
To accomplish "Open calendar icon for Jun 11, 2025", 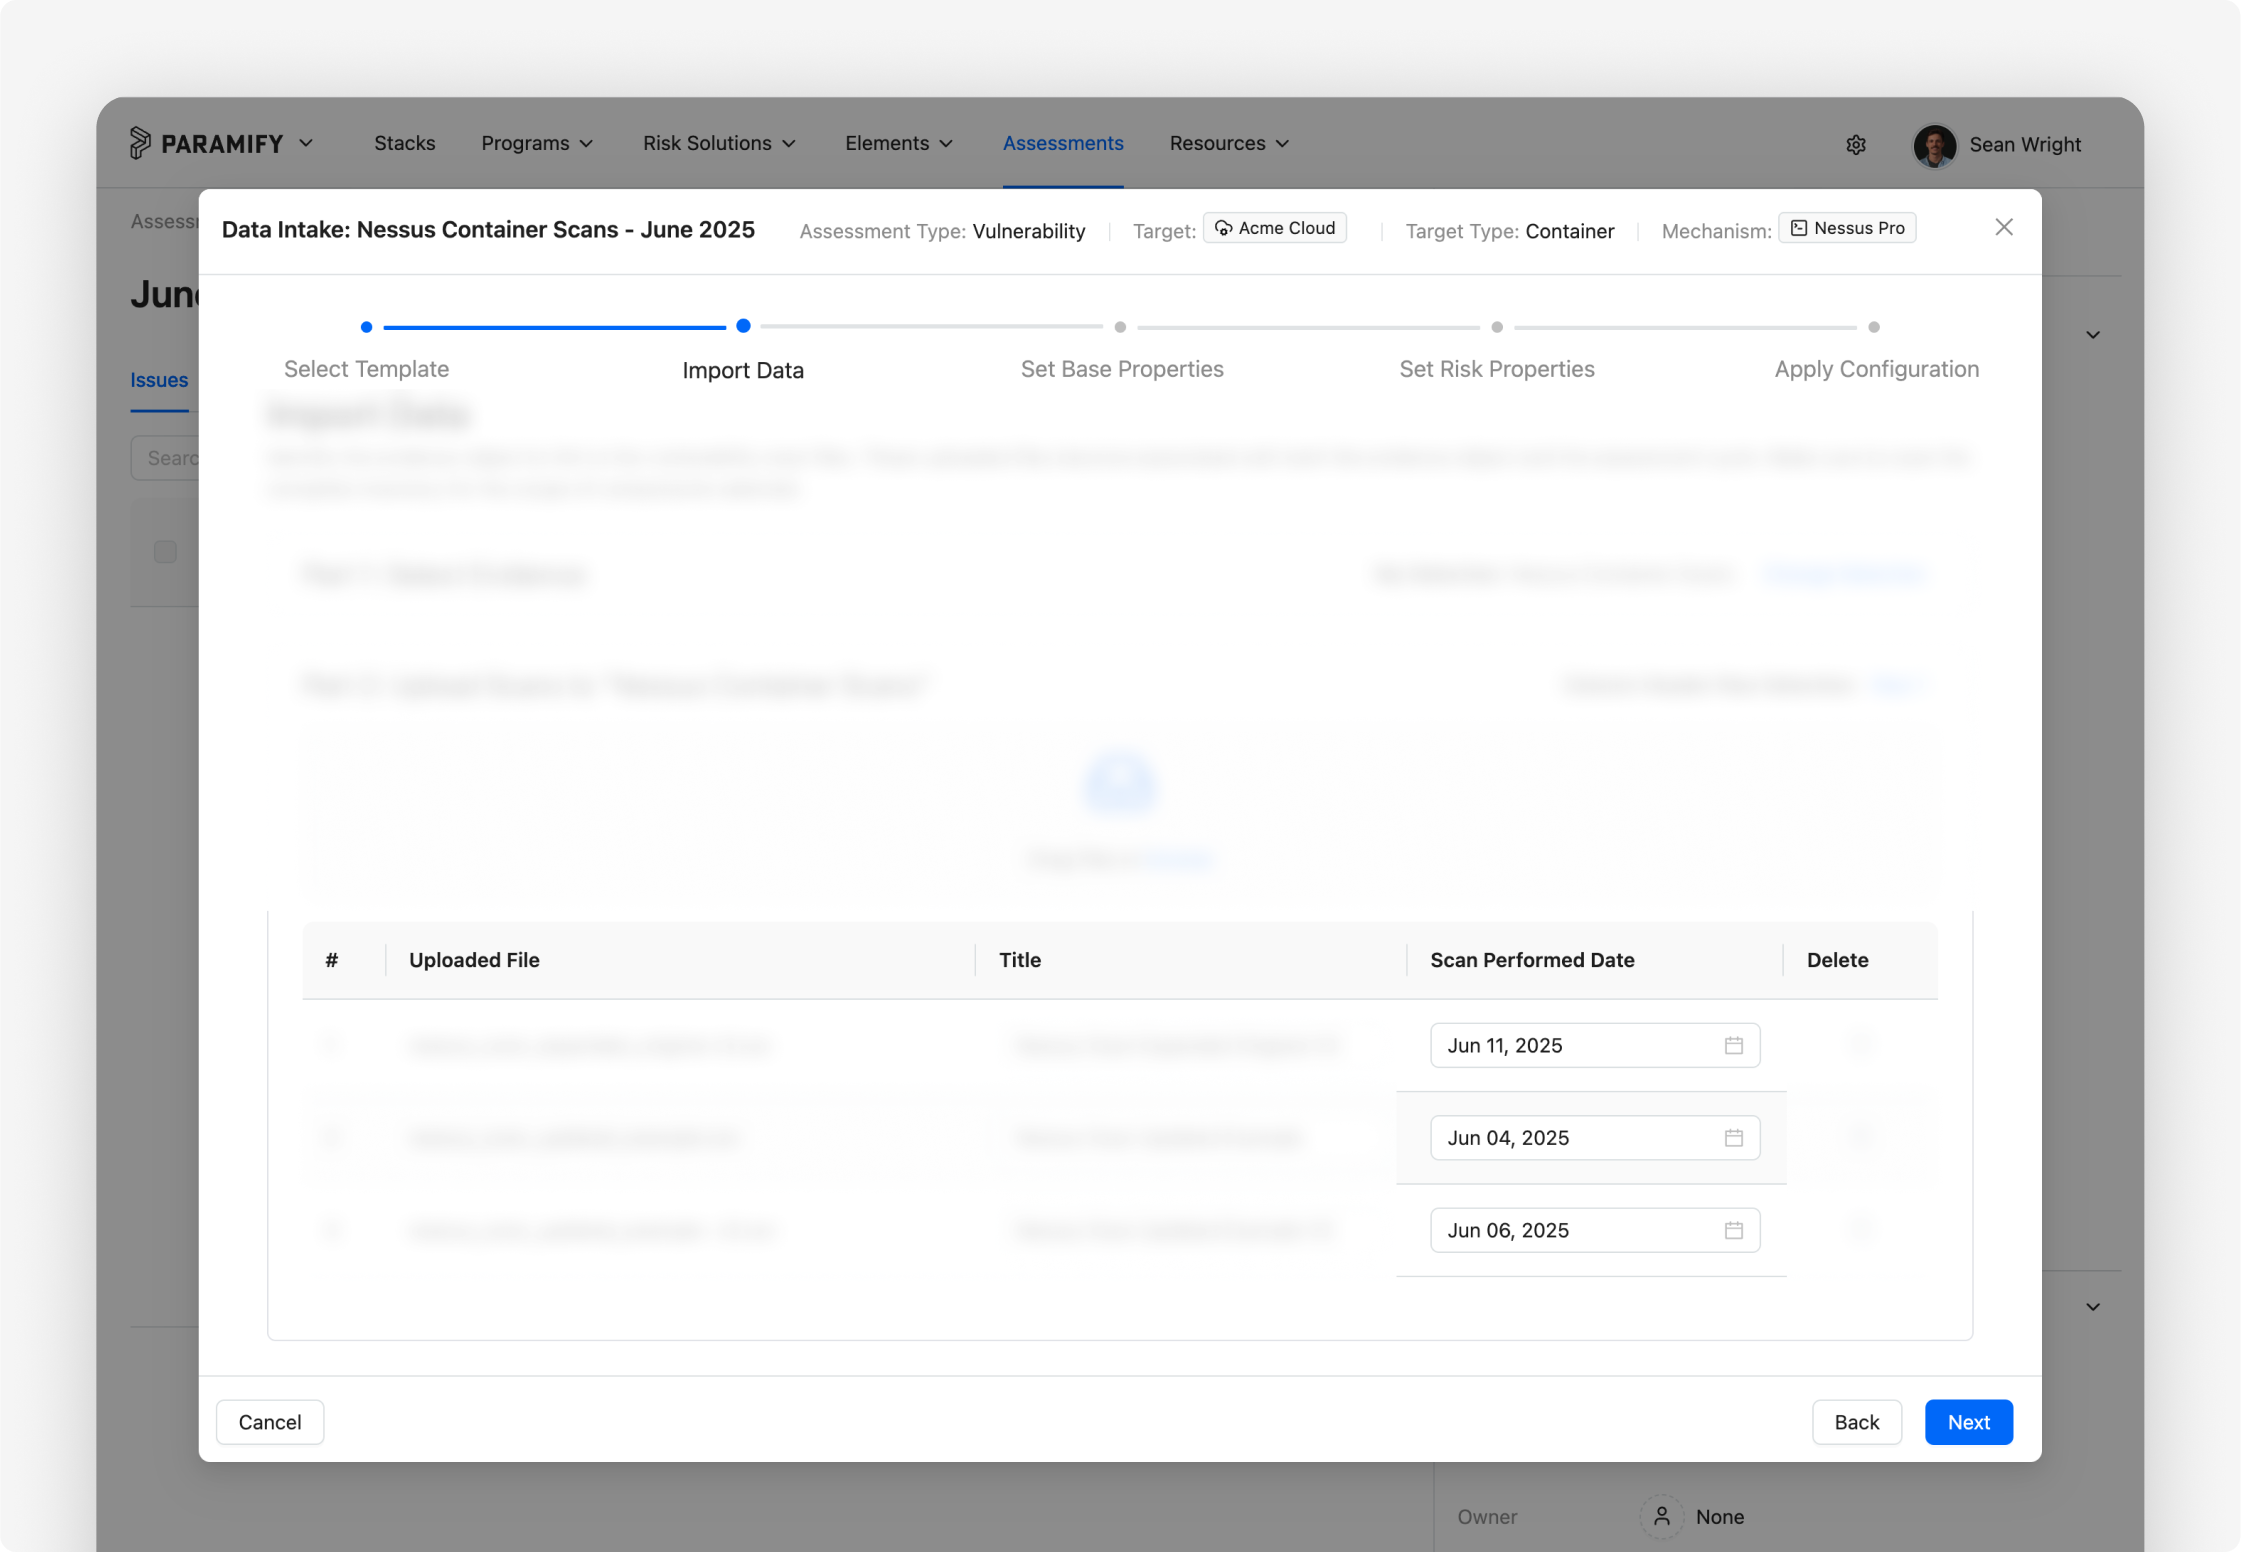I will [x=1733, y=1045].
